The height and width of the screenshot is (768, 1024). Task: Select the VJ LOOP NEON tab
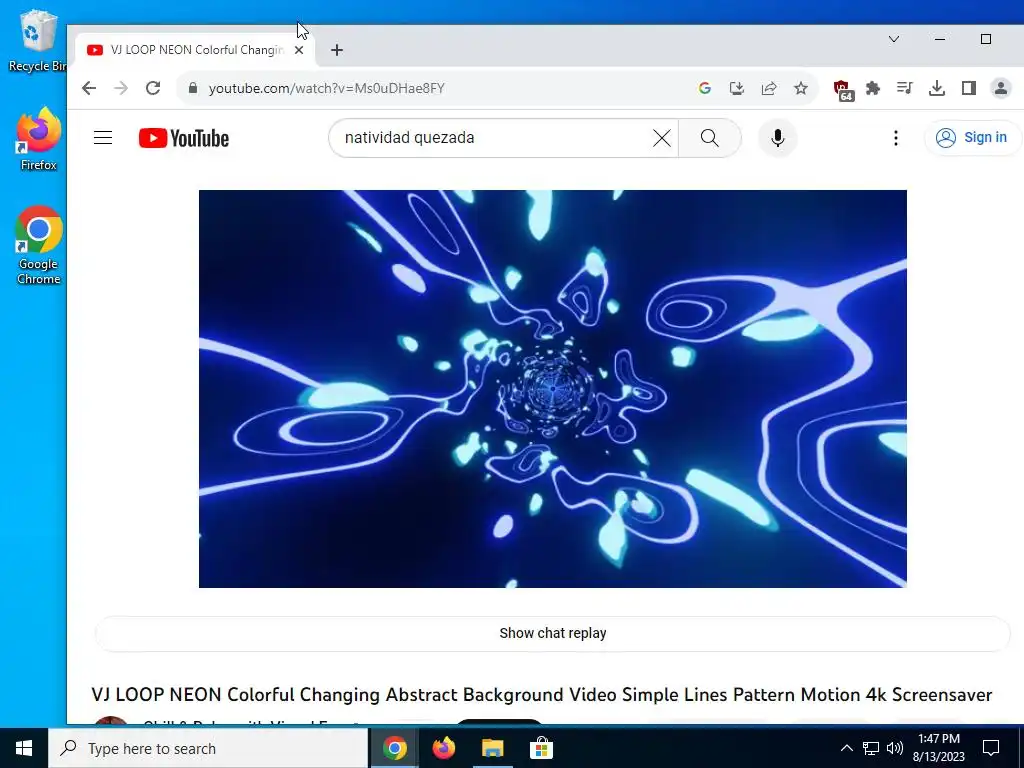(195, 50)
